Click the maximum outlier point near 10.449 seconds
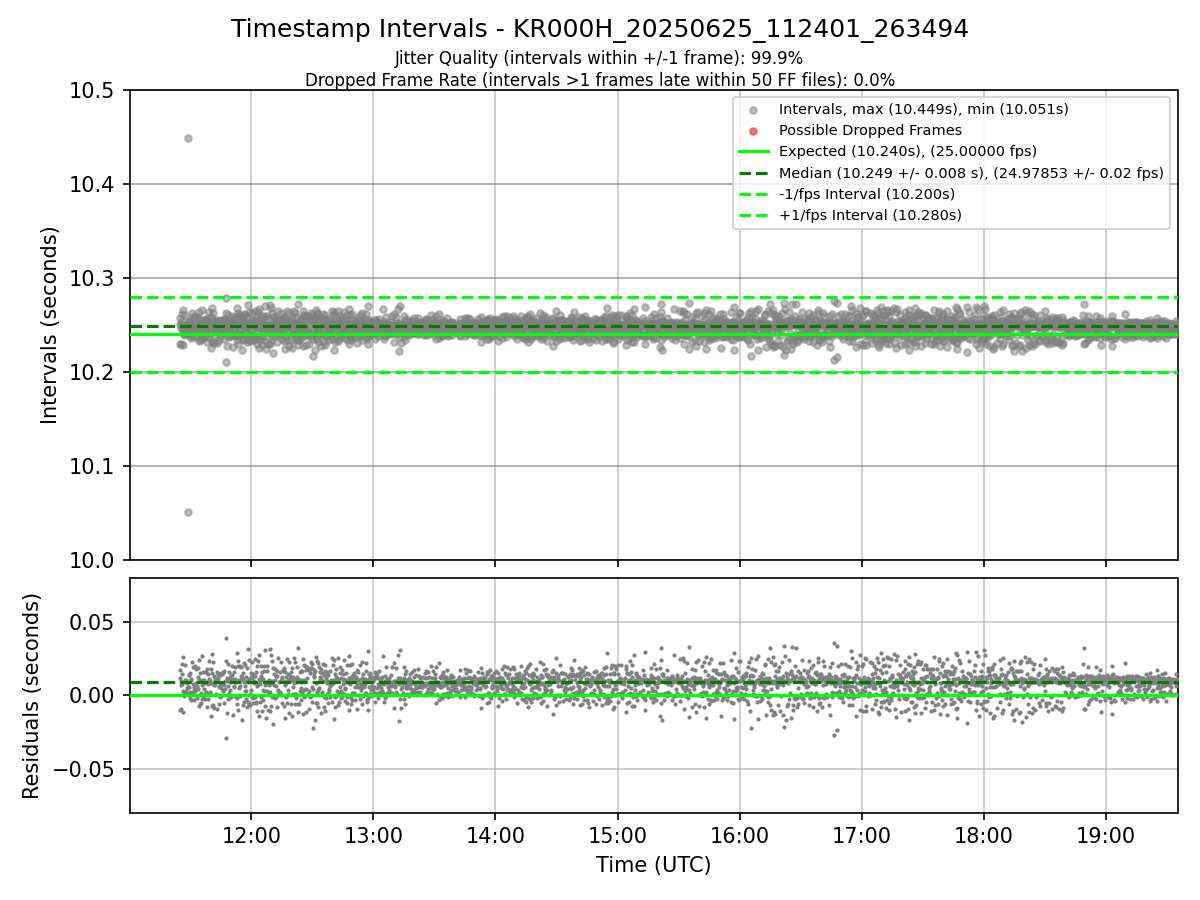The width and height of the screenshot is (1200, 900). click(188, 138)
